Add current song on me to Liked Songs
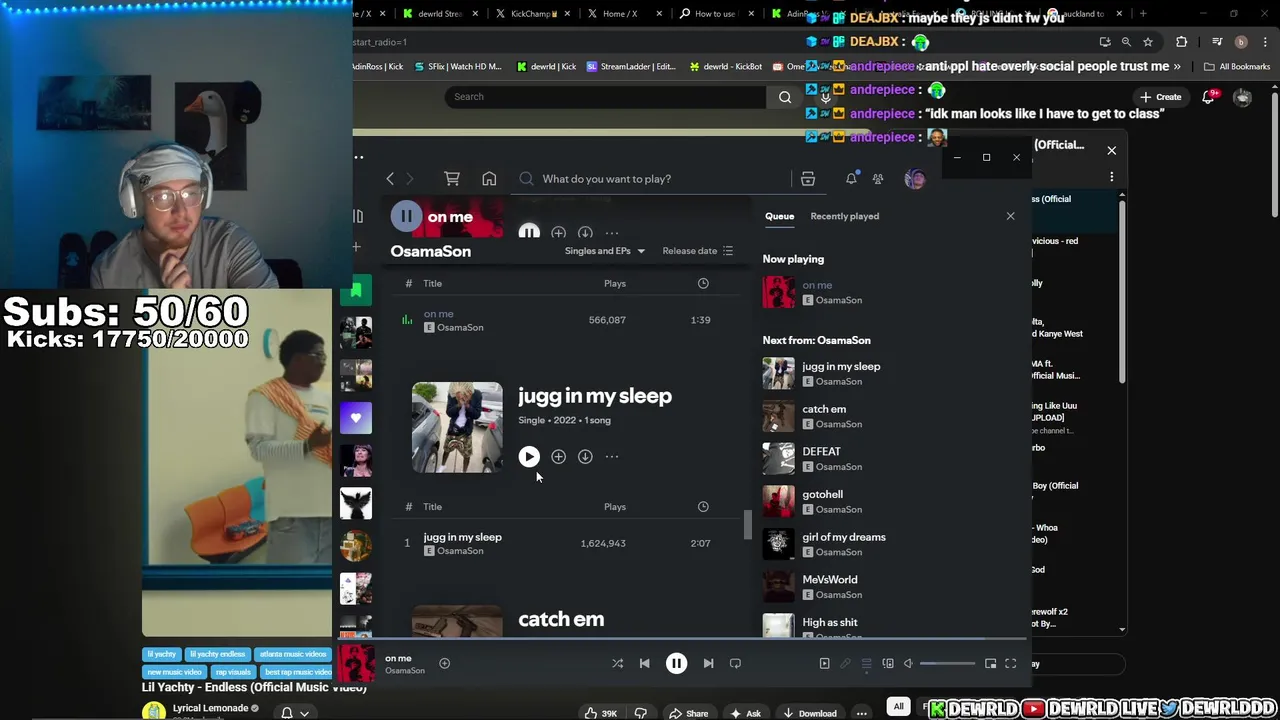Image resolution: width=1280 pixels, height=720 pixels. tap(444, 663)
